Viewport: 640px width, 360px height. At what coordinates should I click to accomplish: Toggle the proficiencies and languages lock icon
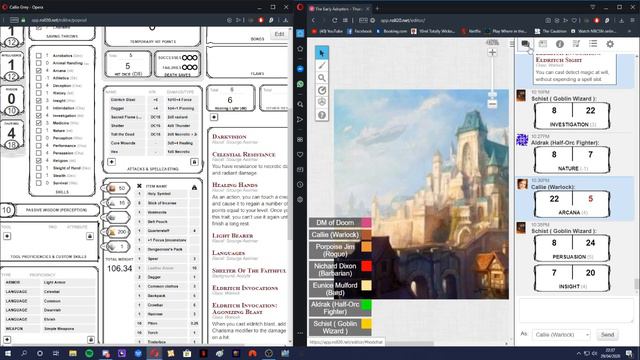coord(91,340)
